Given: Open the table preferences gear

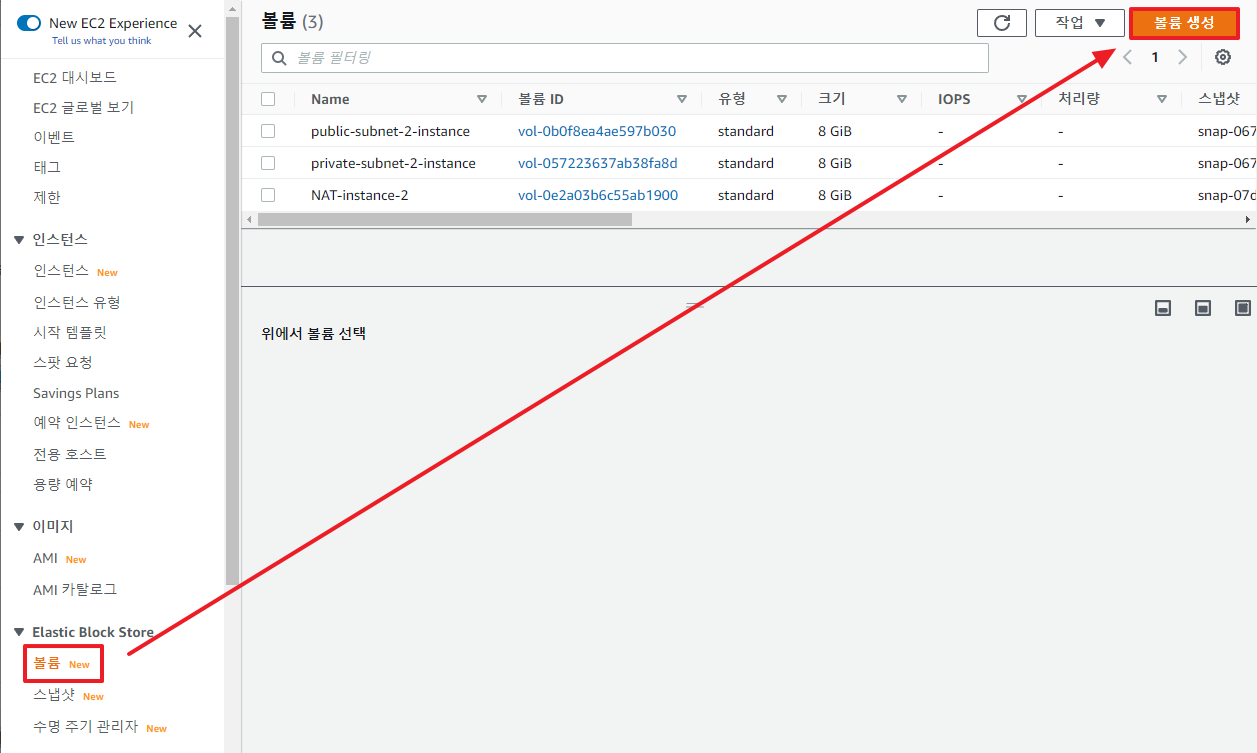Looking at the screenshot, I should pyautogui.click(x=1222, y=57).
